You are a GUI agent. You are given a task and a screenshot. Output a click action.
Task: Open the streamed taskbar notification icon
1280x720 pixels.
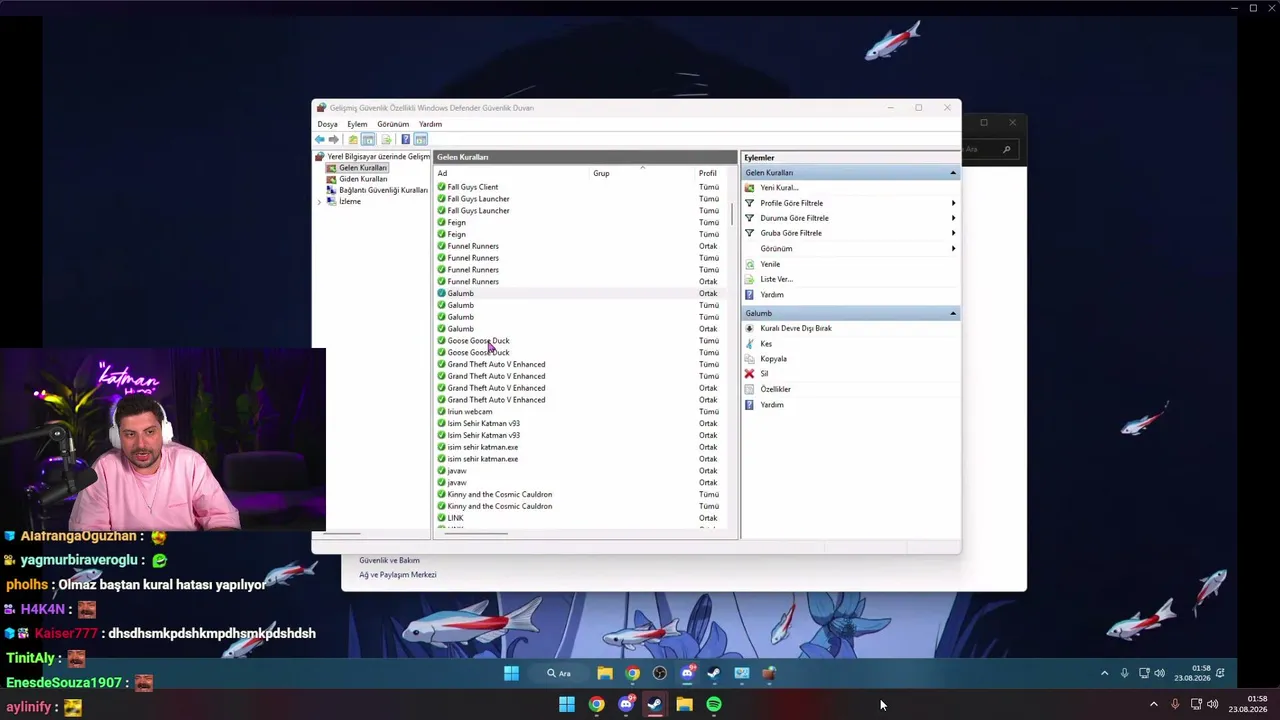[x=1220, y=673]
